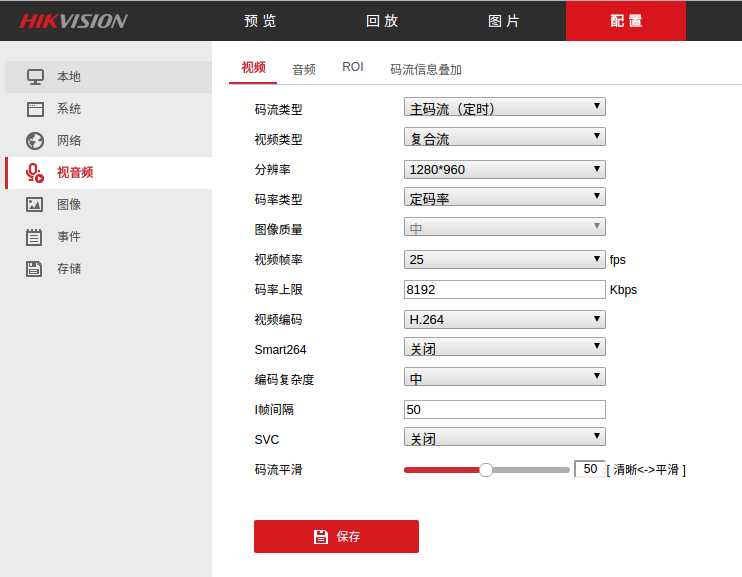The image size is (742, 577).
Task: Click the 分辨率 label
Action: pyautogui.click(x=272, y=169)
